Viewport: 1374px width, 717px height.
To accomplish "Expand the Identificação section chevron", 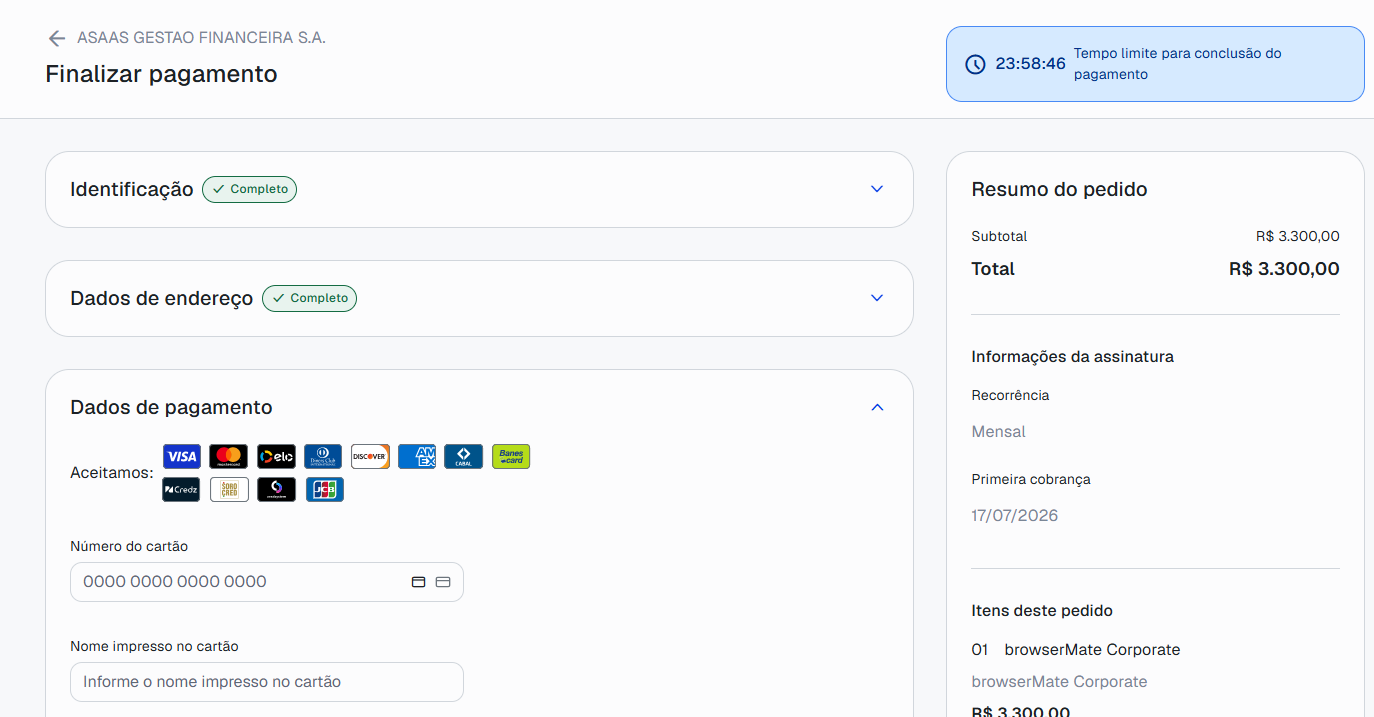I will click(877, 189).
